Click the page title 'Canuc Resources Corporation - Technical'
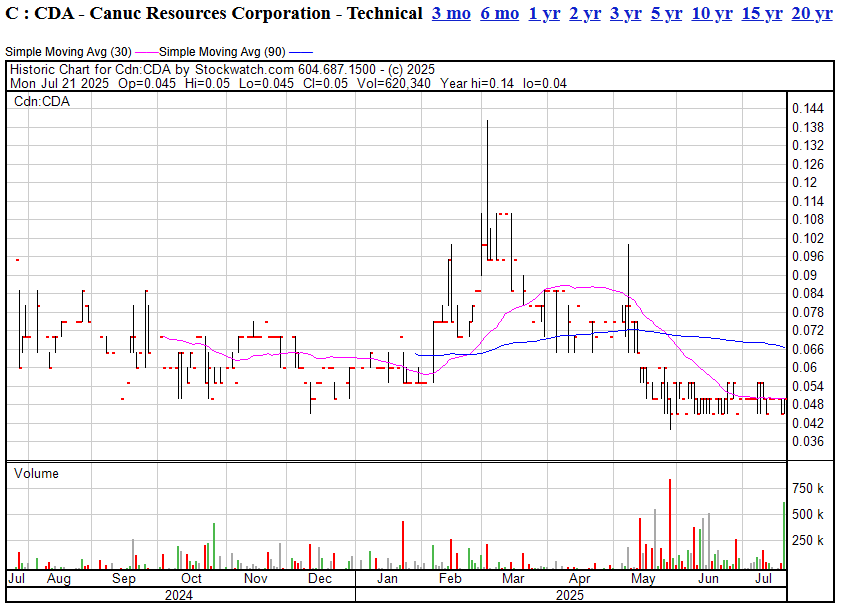This screenshot has height=610, width=843. 256,13
